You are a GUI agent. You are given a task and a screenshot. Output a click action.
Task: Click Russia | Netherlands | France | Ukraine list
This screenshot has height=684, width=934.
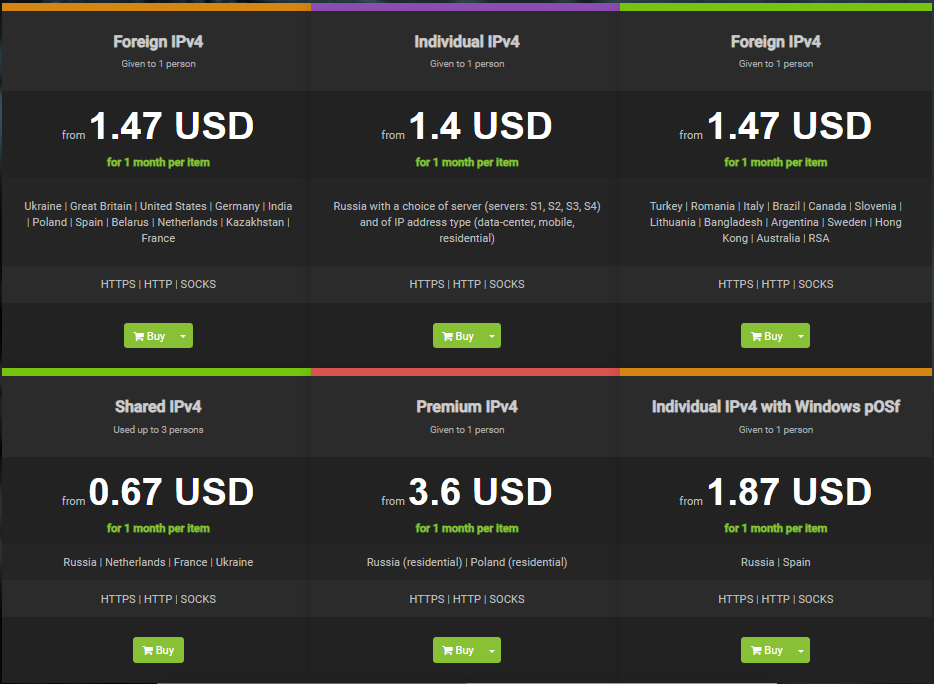coord(158,562)
